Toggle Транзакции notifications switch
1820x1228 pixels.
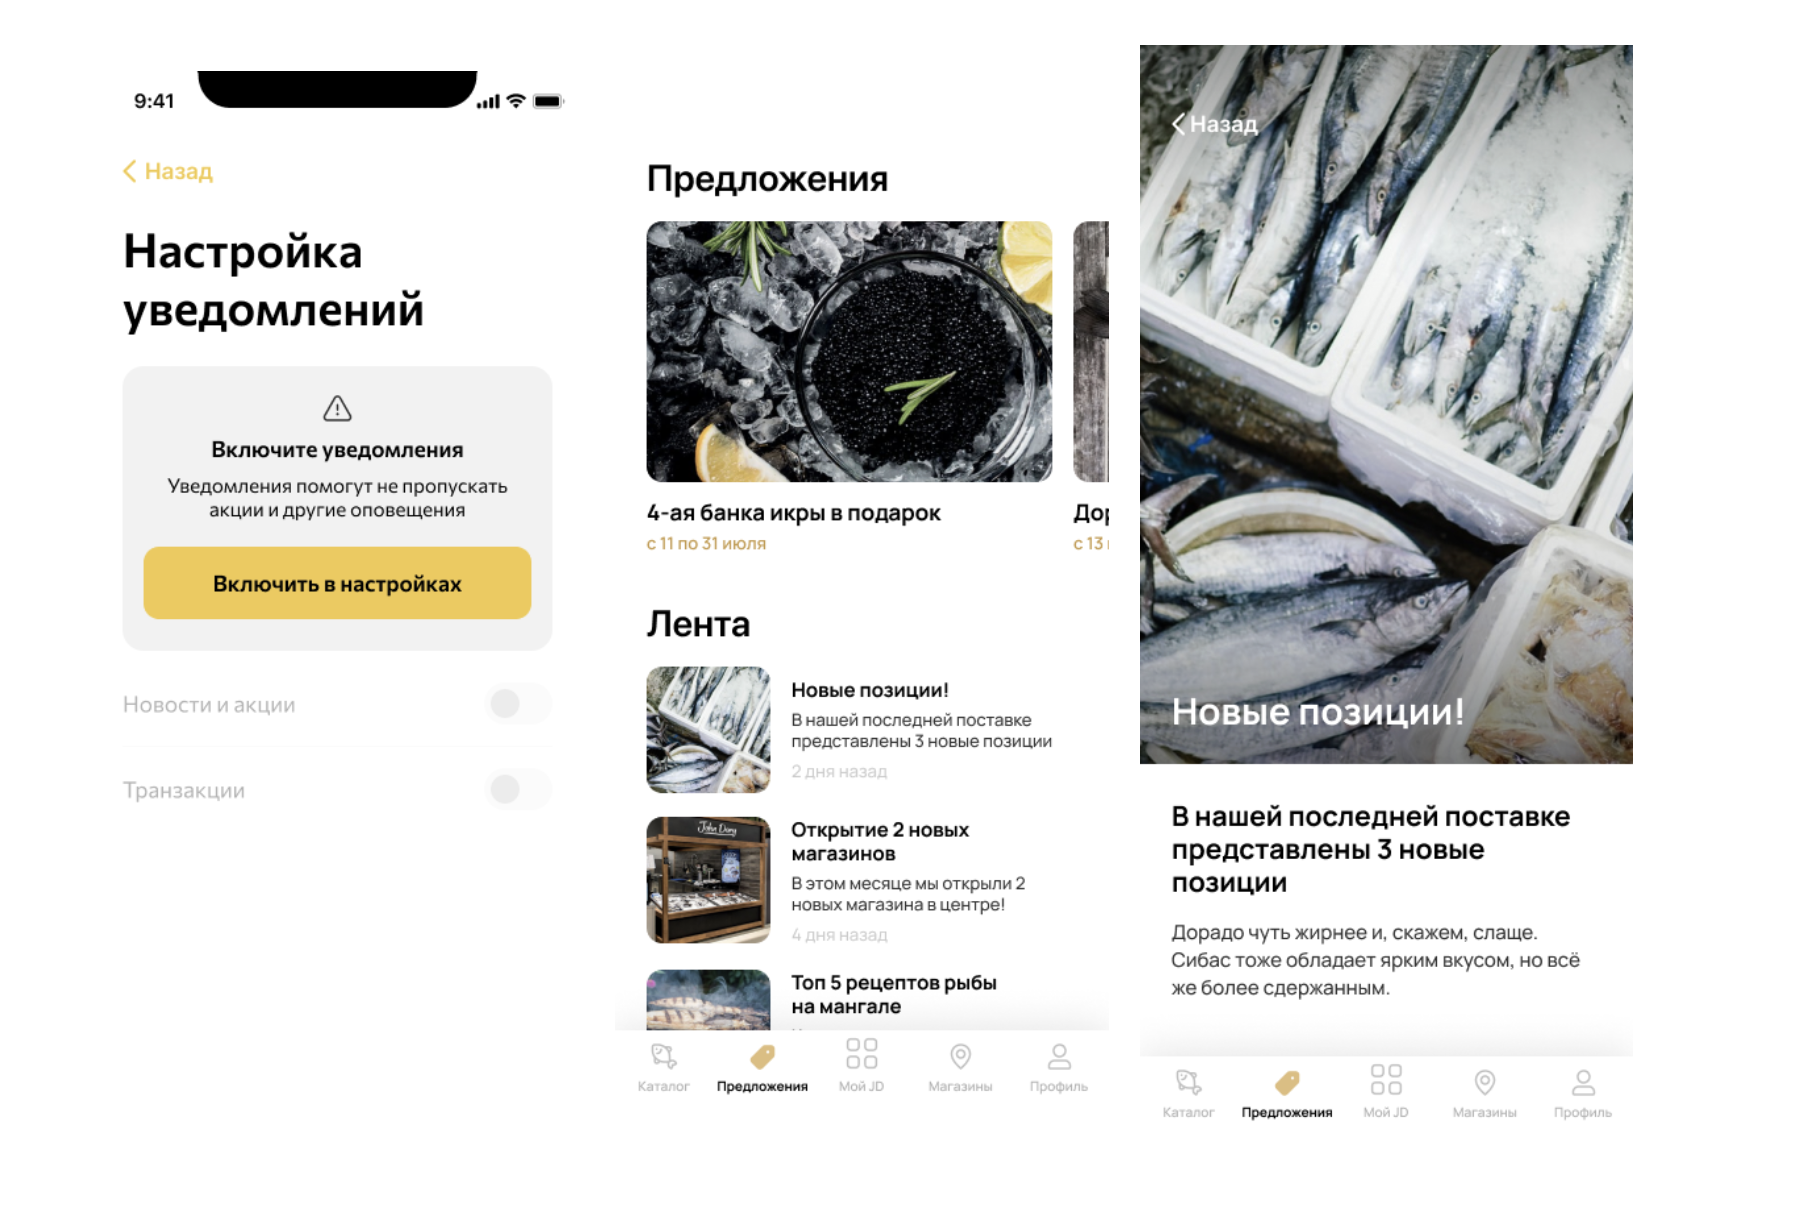pos(519,790)
